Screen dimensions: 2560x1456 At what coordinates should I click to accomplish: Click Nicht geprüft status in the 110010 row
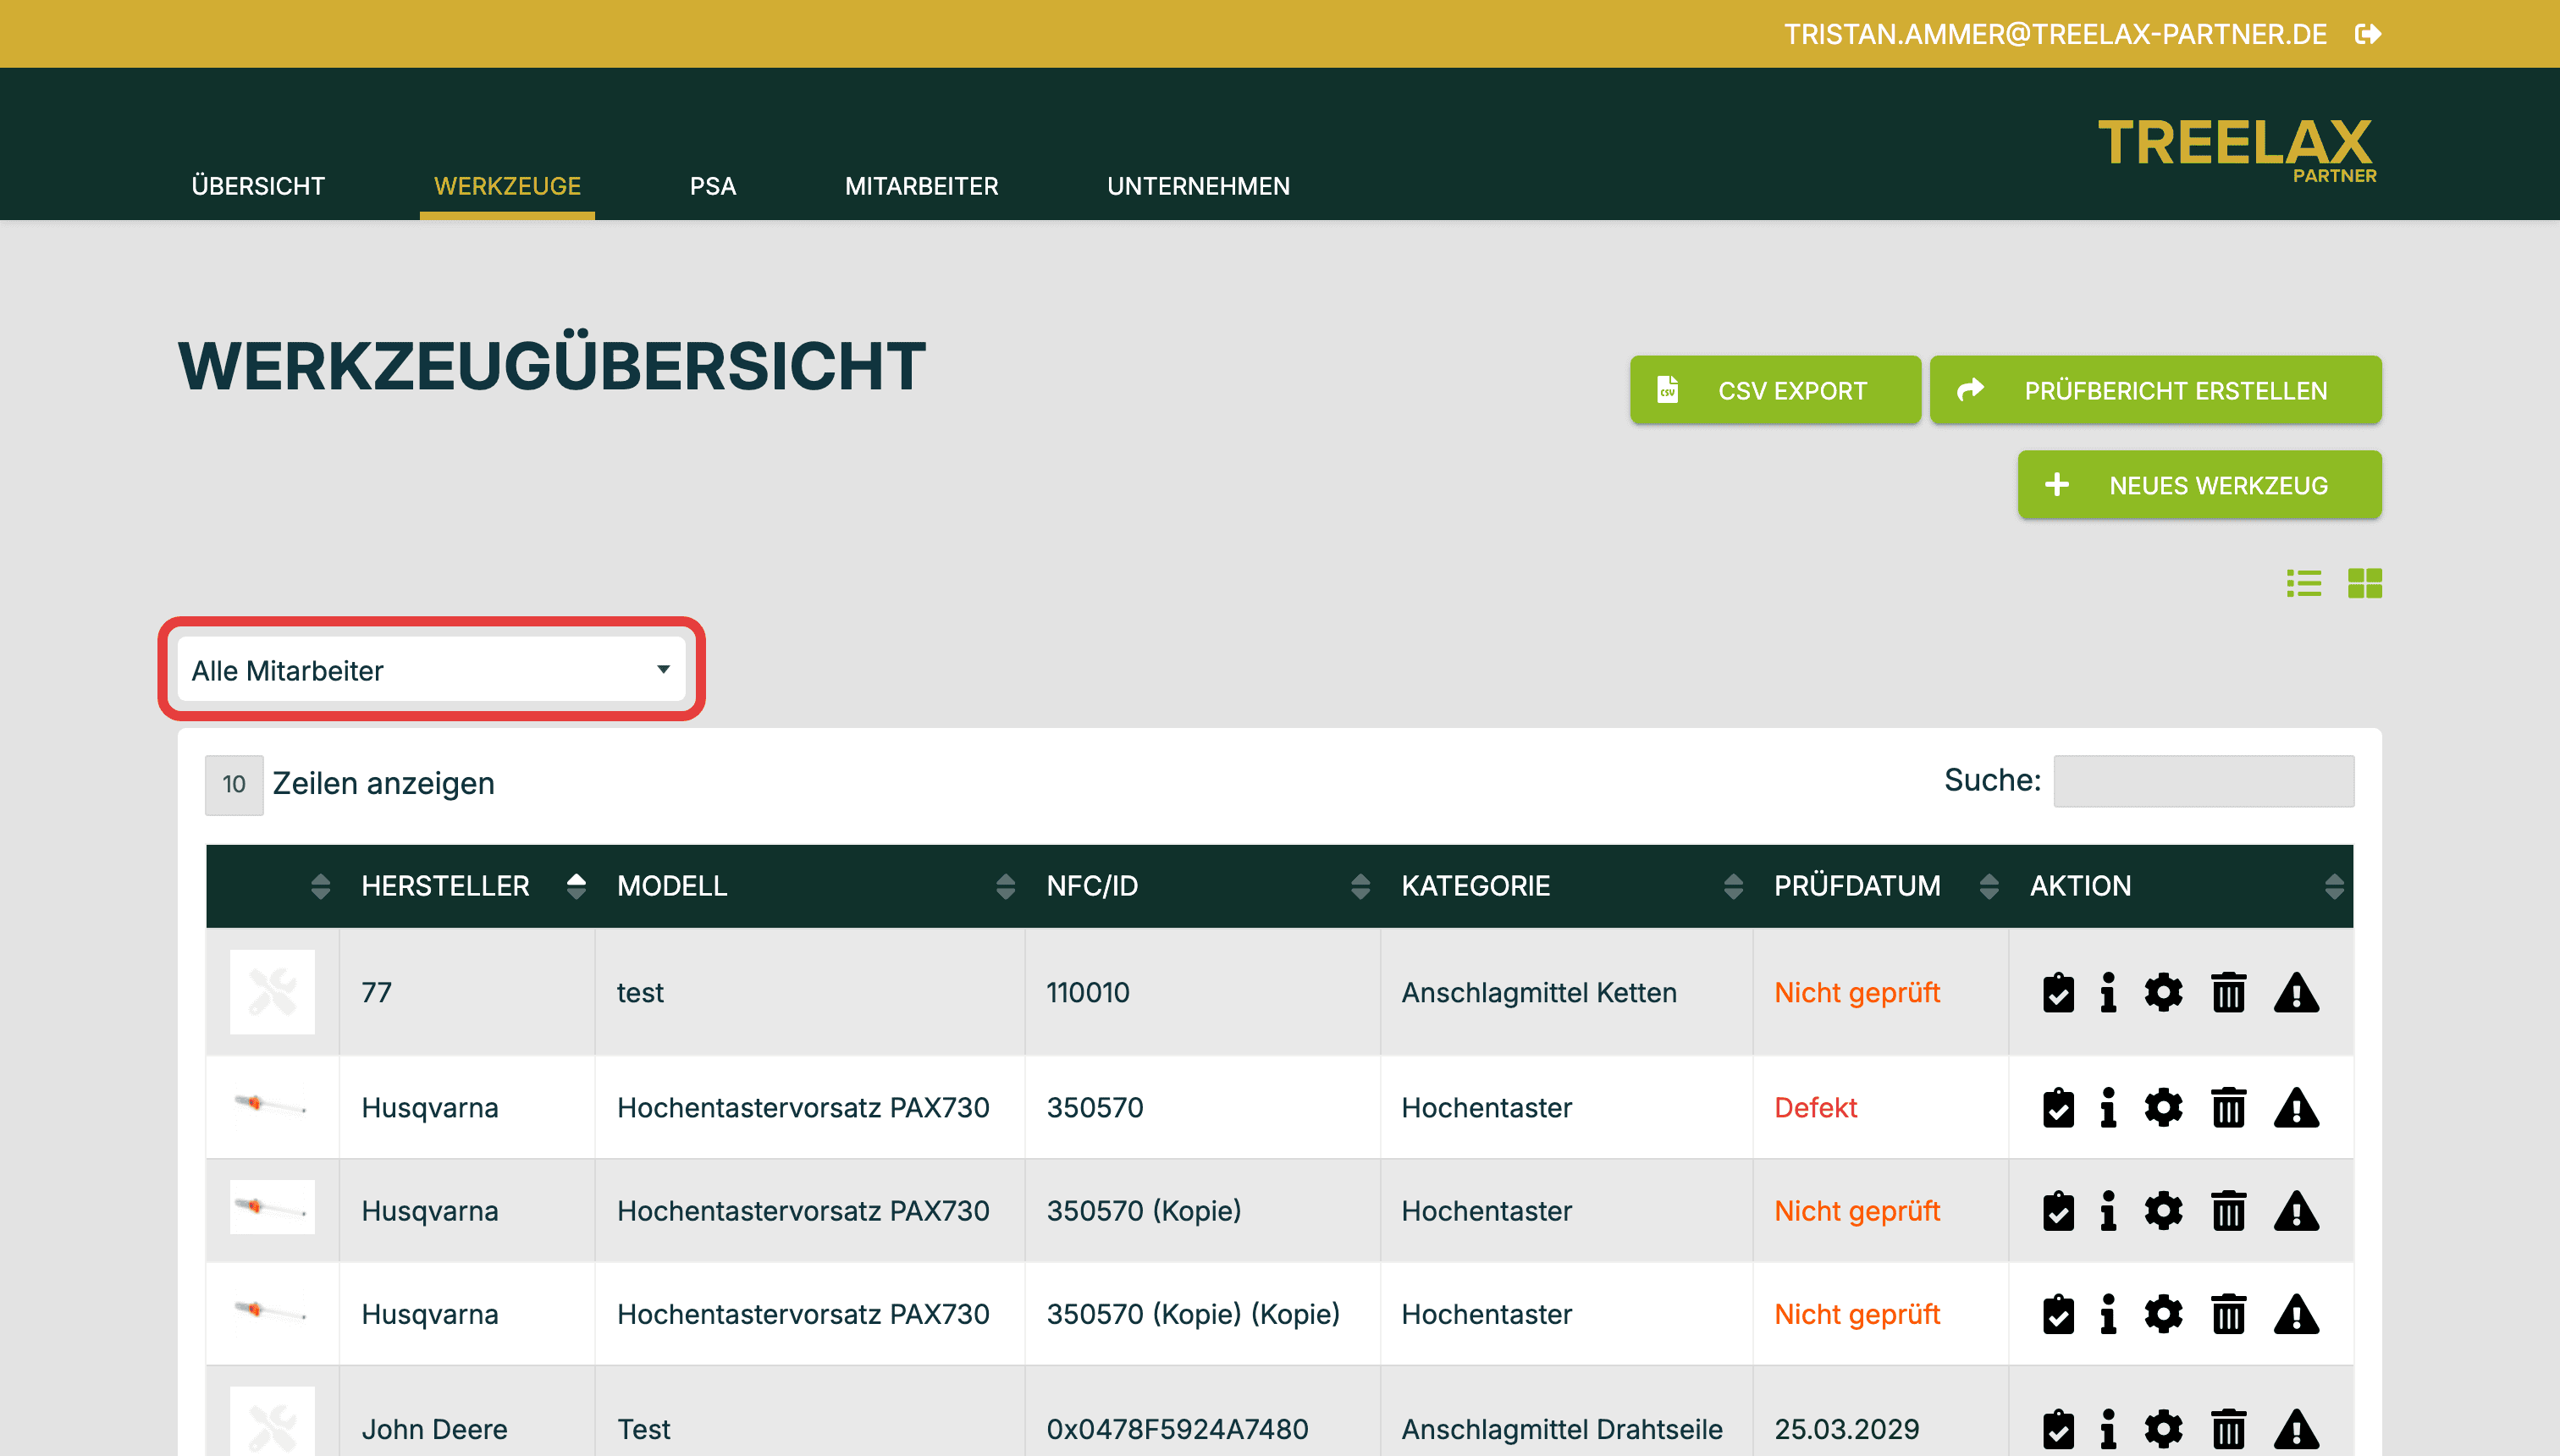[1857, 993]
